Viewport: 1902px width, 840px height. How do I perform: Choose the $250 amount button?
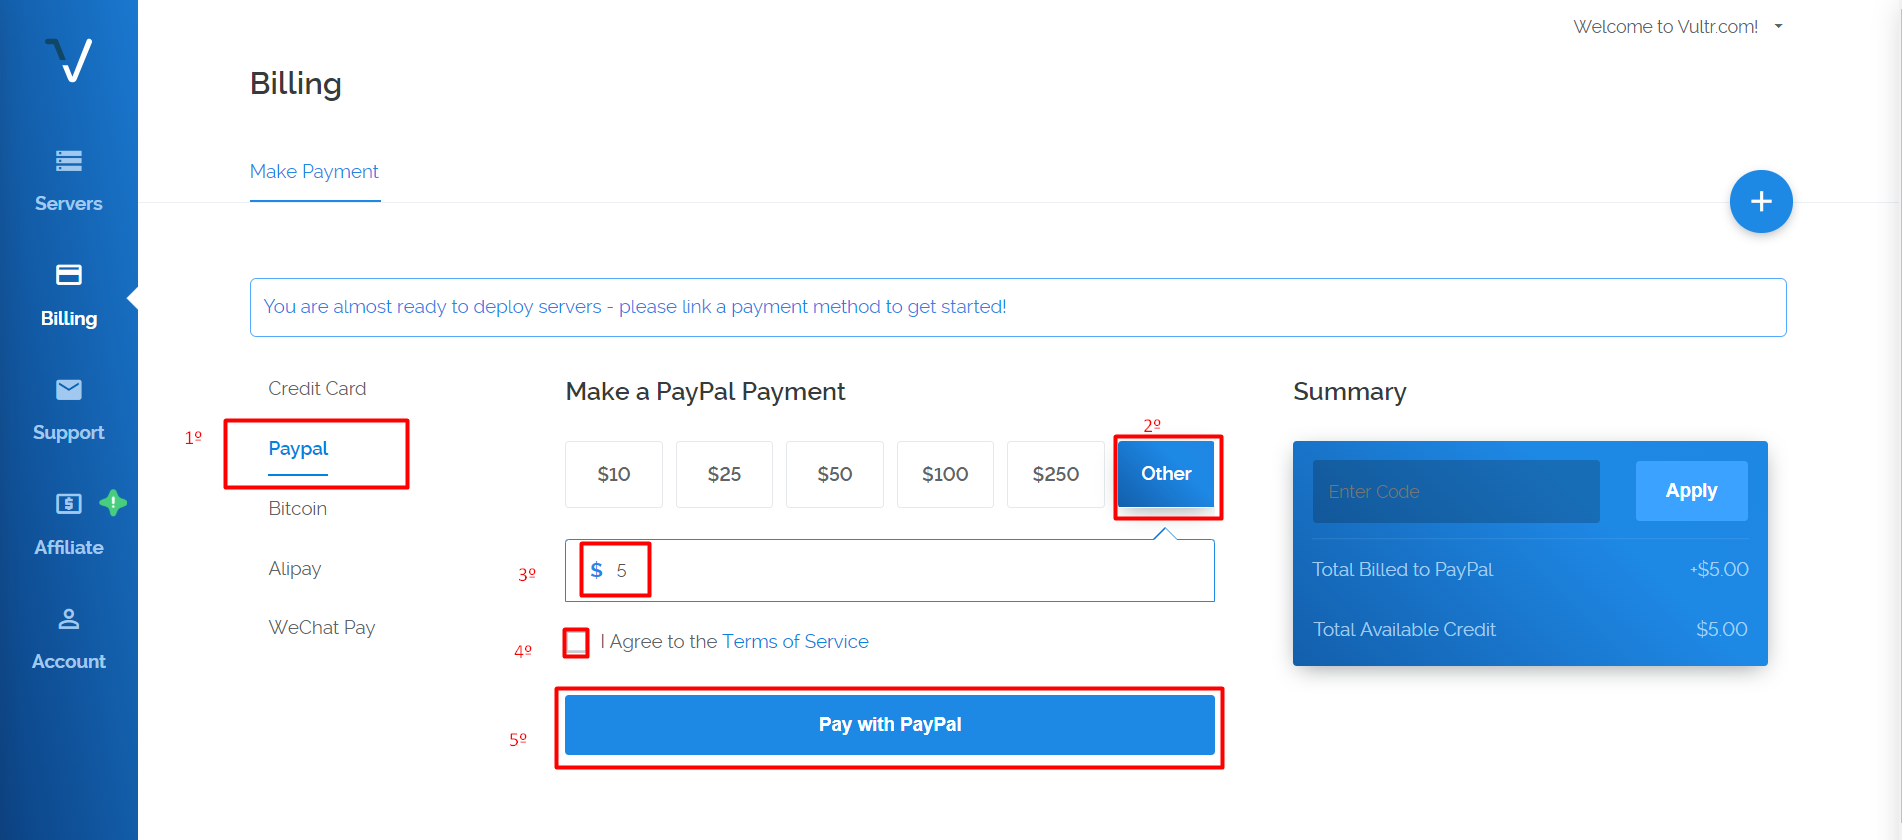coord(1056,474)
